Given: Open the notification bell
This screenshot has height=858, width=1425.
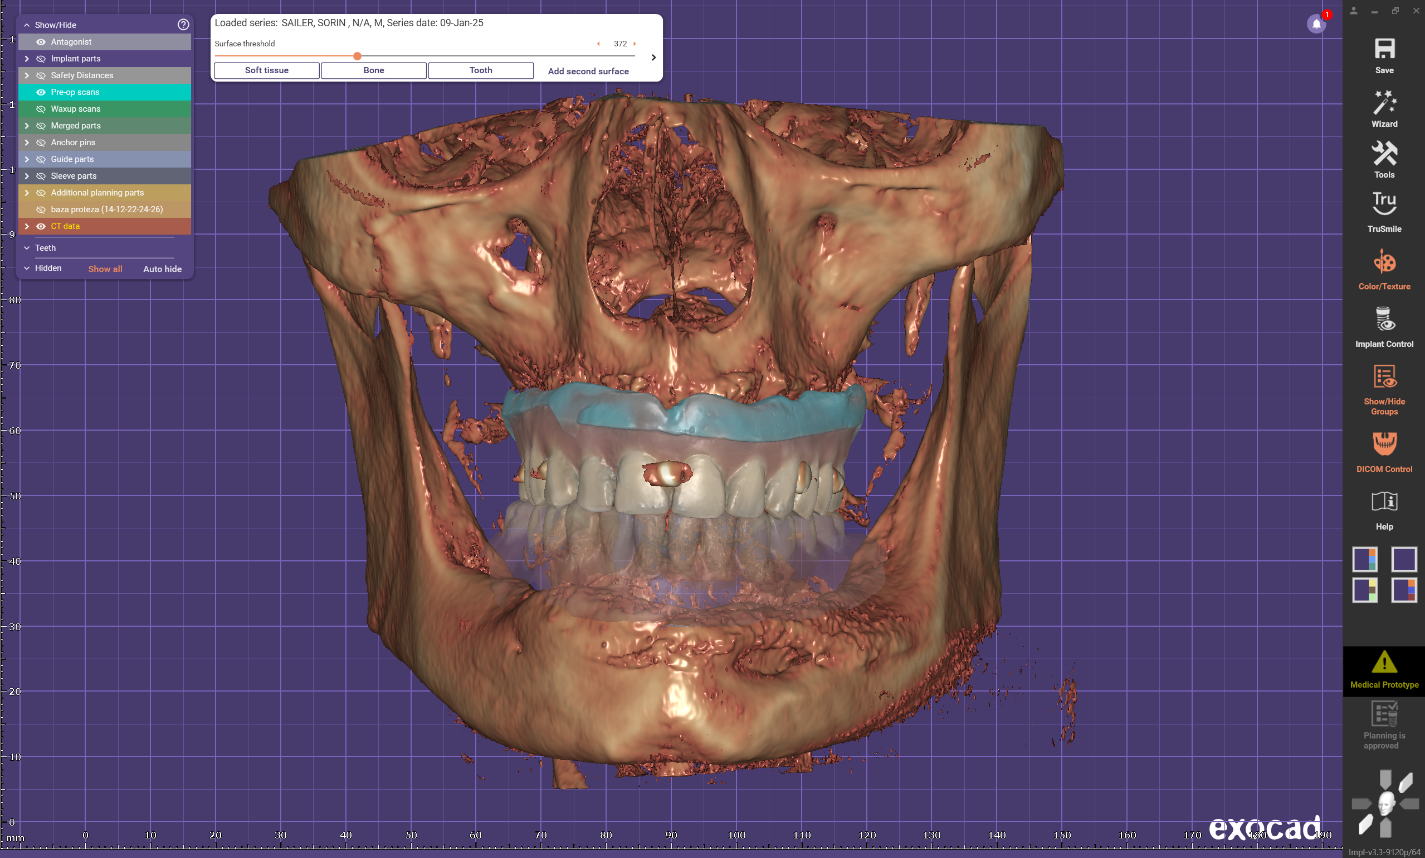Looking at the screenshot, I should (x=1316, y=24).
